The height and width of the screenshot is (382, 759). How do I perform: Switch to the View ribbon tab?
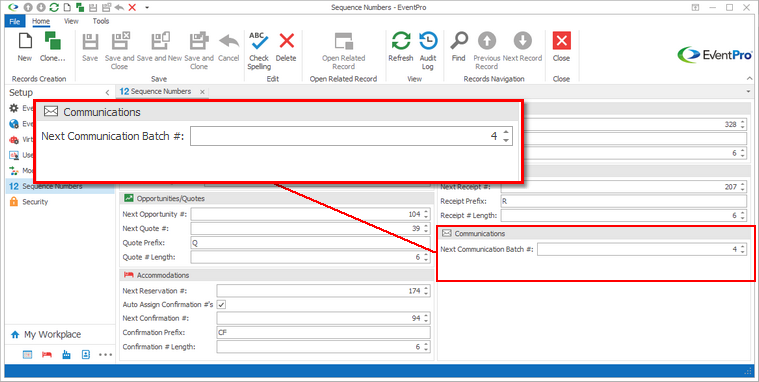(x=71, y=21)
